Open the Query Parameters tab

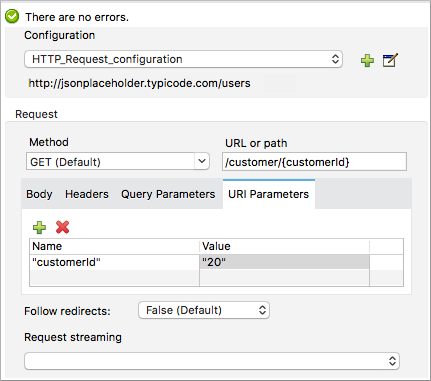[x=168, y=194]
